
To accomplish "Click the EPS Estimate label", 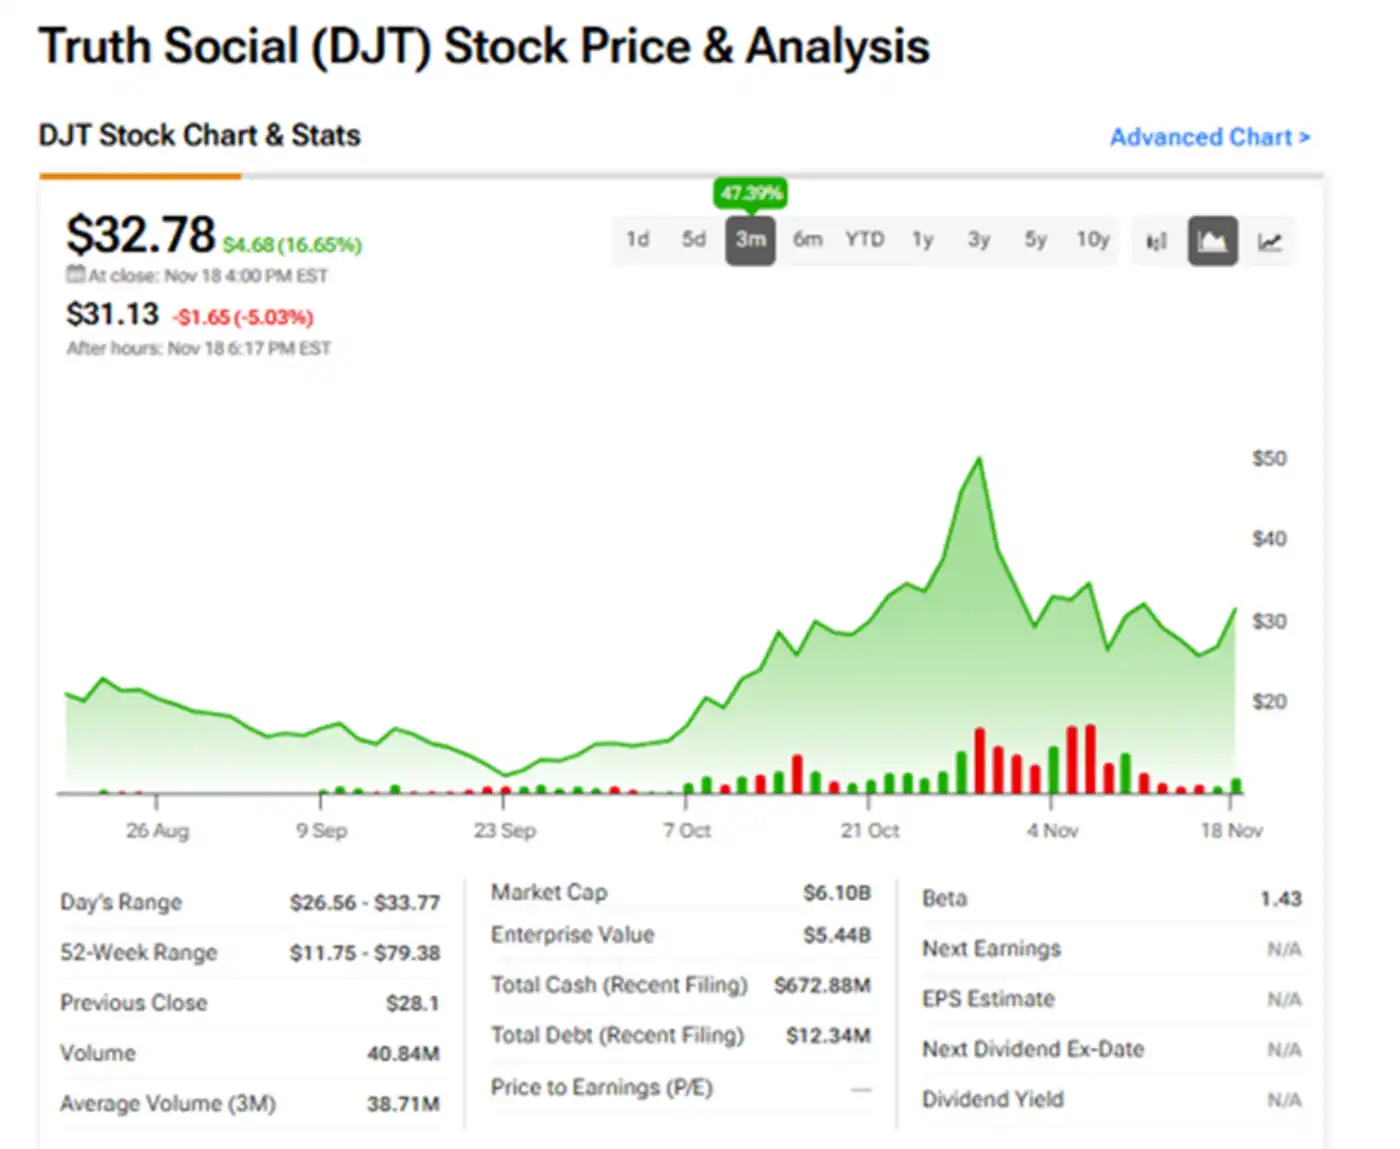I will pyautogui.click(x=988, y=998).
